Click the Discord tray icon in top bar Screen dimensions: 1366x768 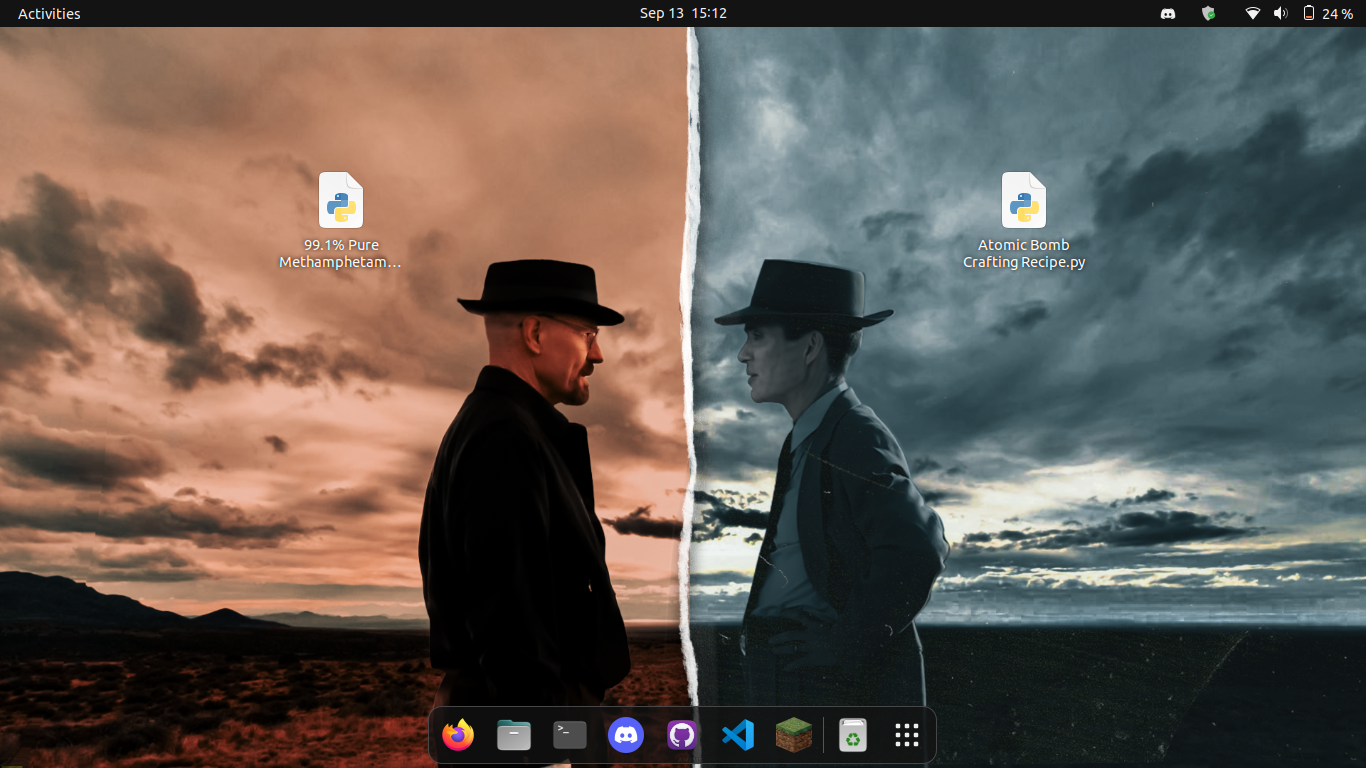point(1168,13)
